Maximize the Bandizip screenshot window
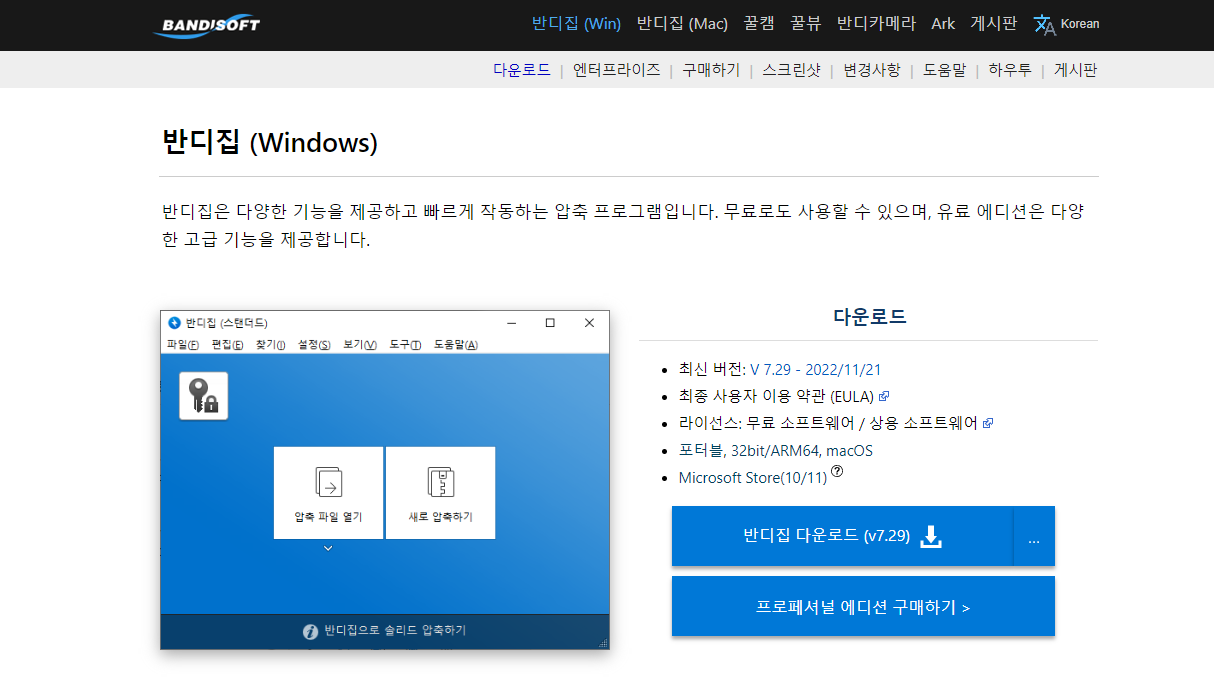This screenshot has width=1214, height=692. pos(550,323)
